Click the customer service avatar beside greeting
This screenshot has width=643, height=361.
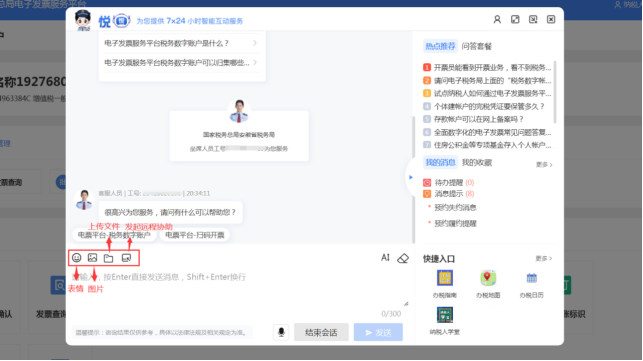84,200
